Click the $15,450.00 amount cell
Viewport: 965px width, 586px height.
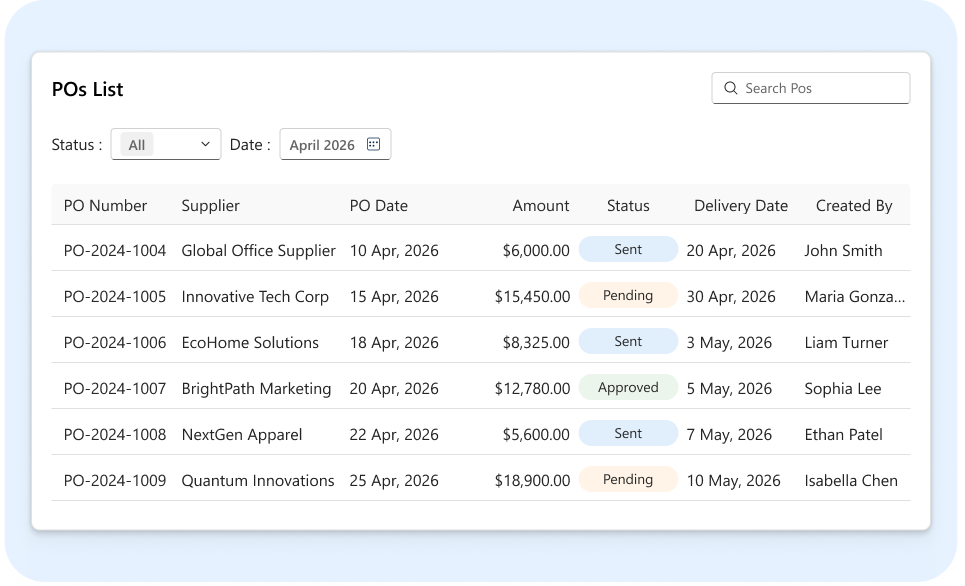pos(532,297)
